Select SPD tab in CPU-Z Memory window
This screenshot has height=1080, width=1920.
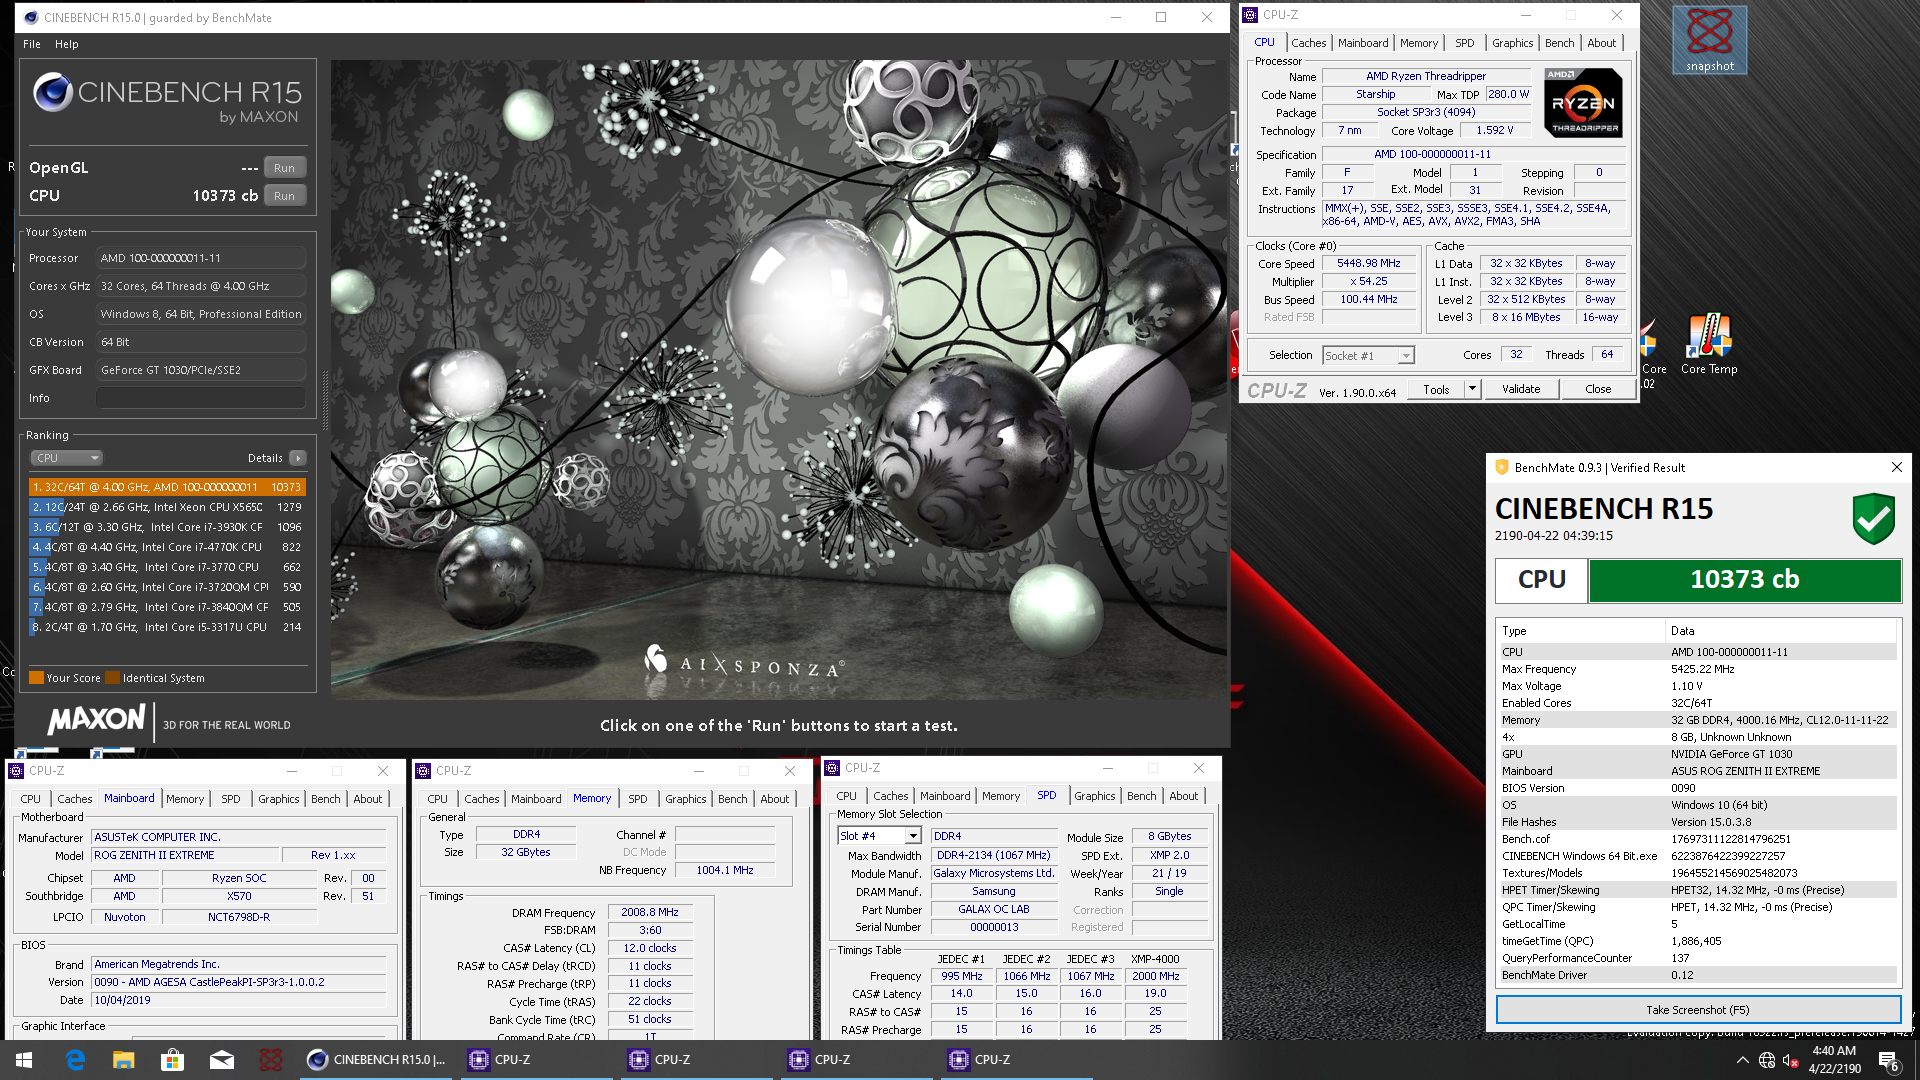637,799
